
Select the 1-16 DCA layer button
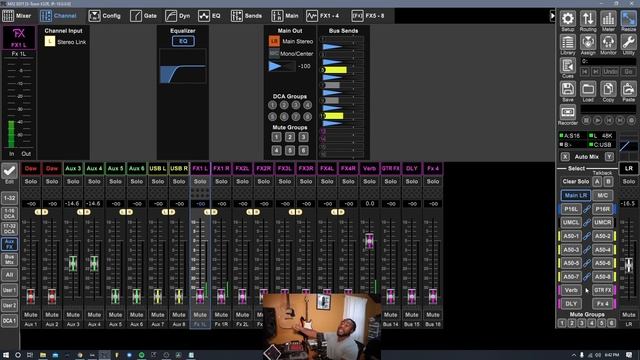click(x=9, y=213)
